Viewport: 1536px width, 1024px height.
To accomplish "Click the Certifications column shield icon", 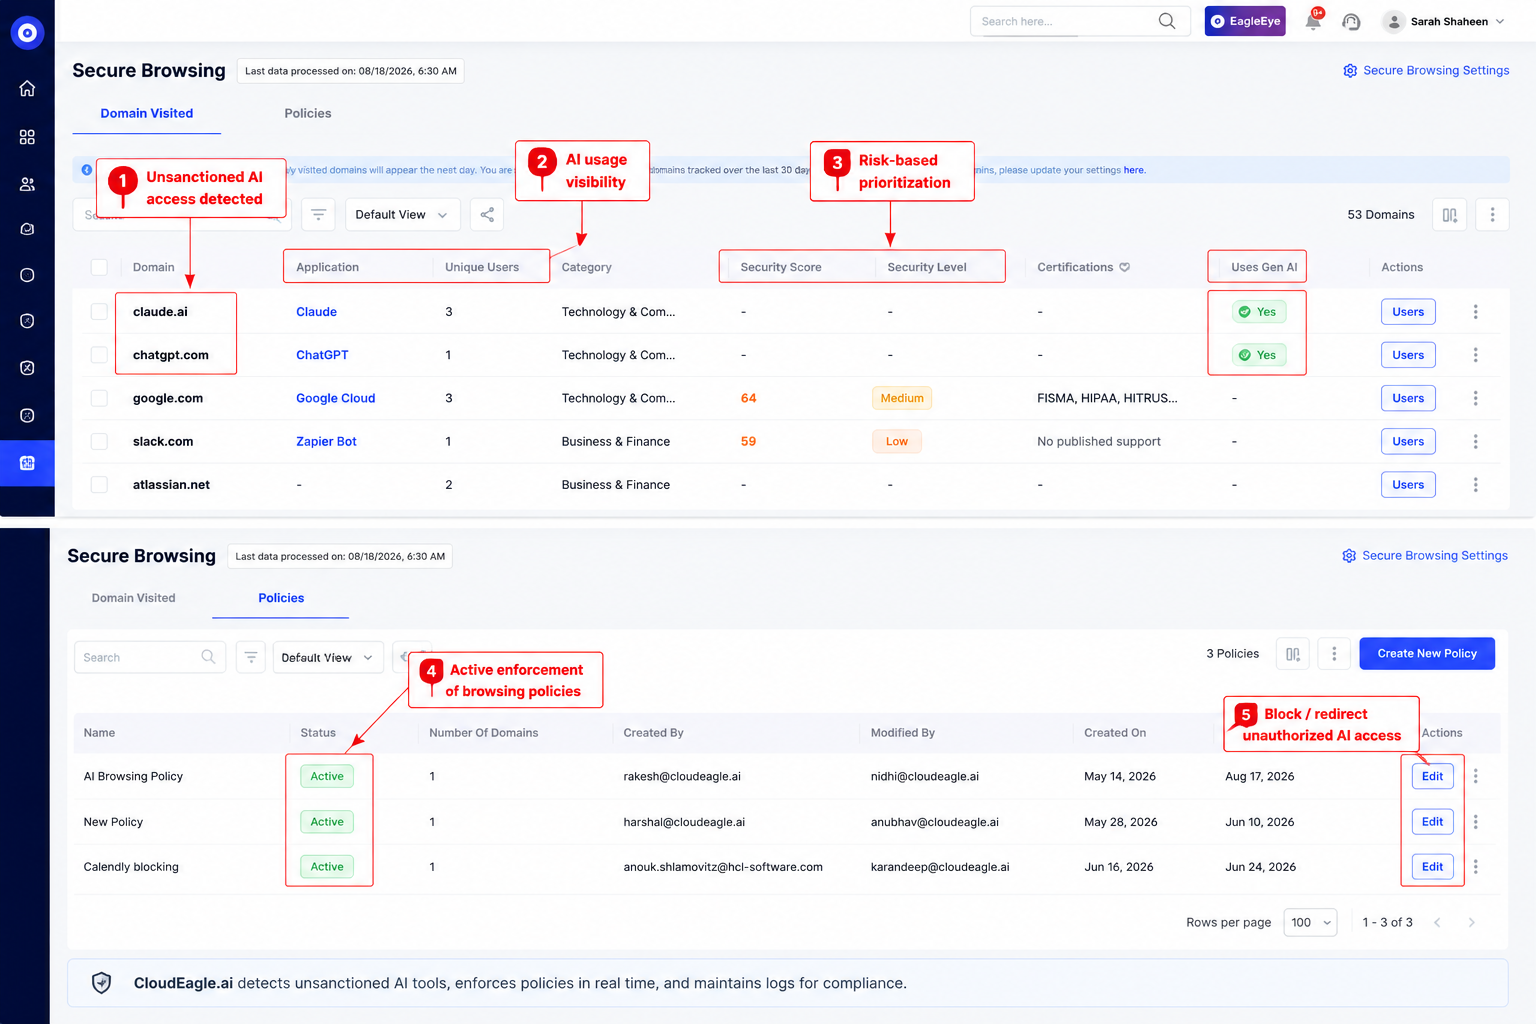I will [1124, 267].
